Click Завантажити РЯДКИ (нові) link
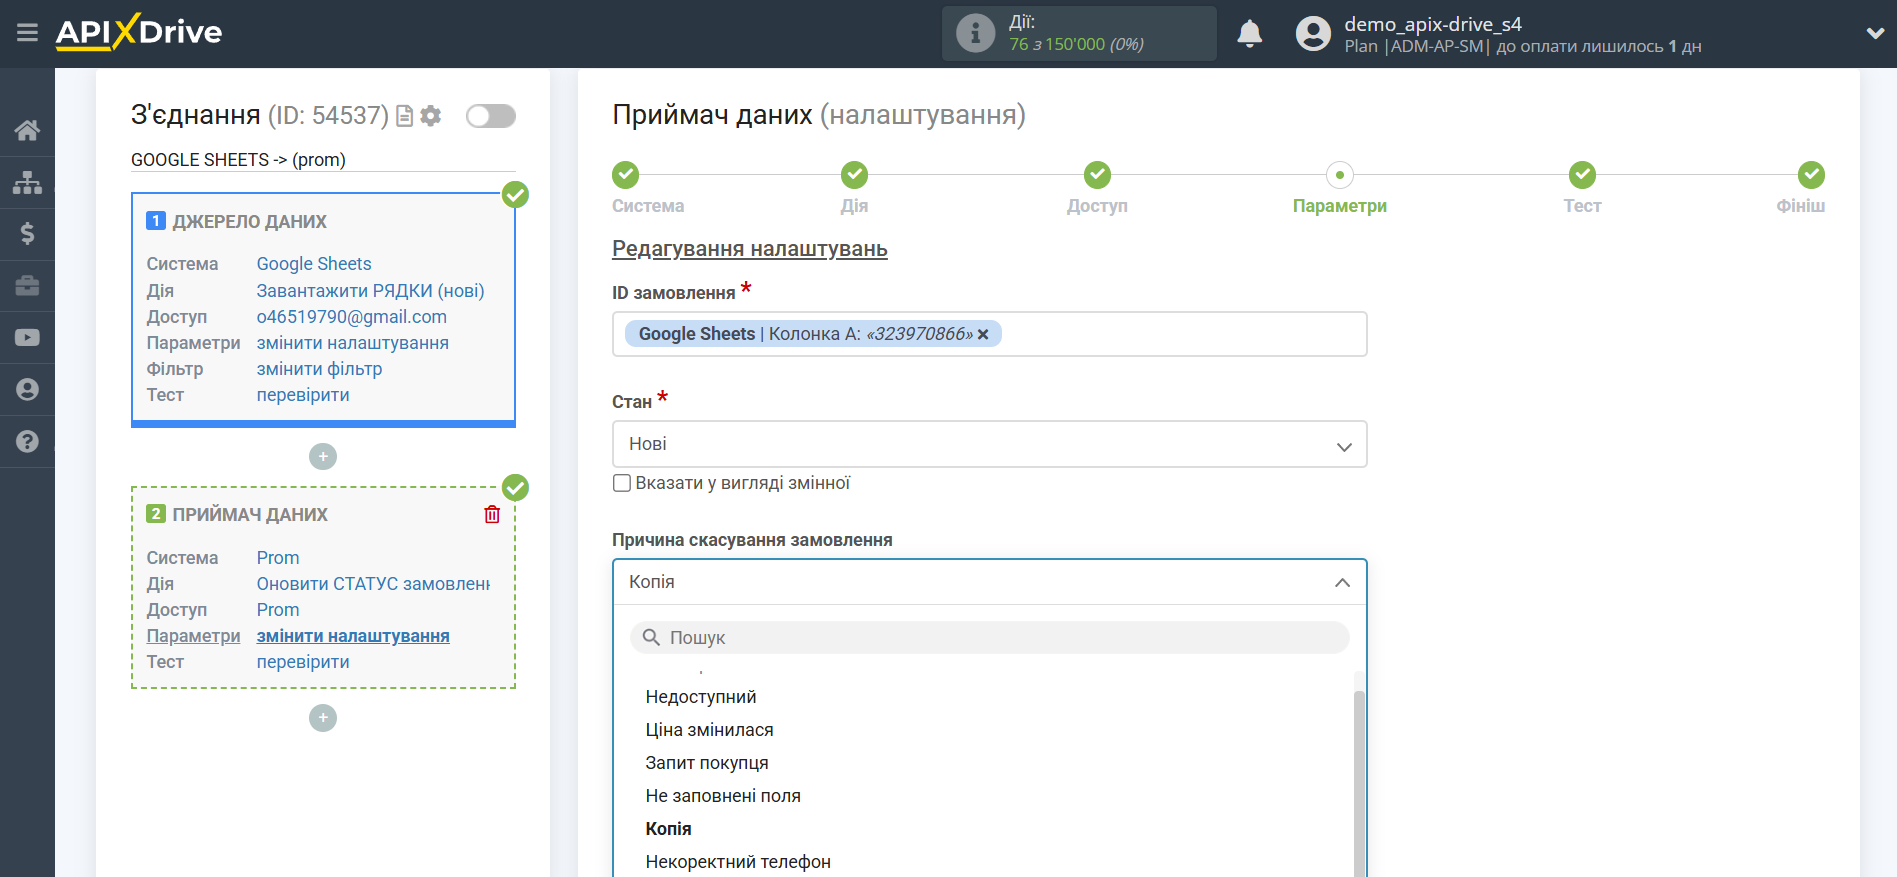The width and height of the screenshot is (1897, 877). (x=370, y=291)
